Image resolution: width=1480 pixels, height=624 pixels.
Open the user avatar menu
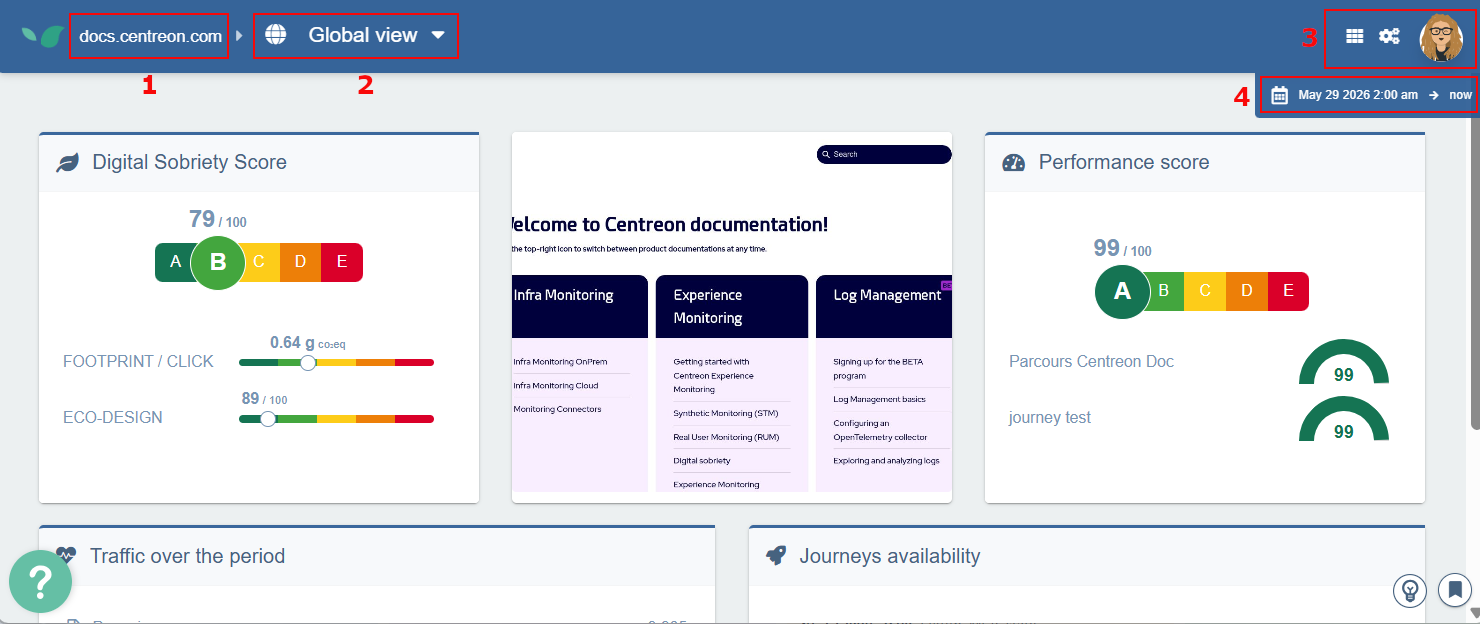1441,38
